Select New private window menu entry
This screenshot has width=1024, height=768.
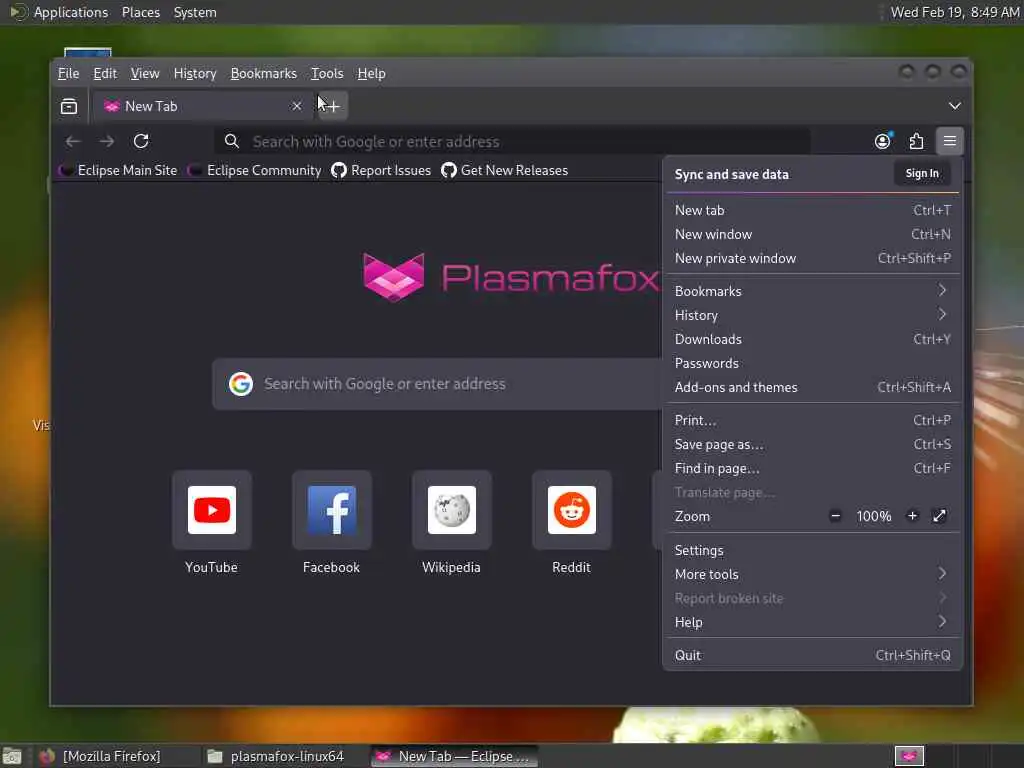pos(812,259)
